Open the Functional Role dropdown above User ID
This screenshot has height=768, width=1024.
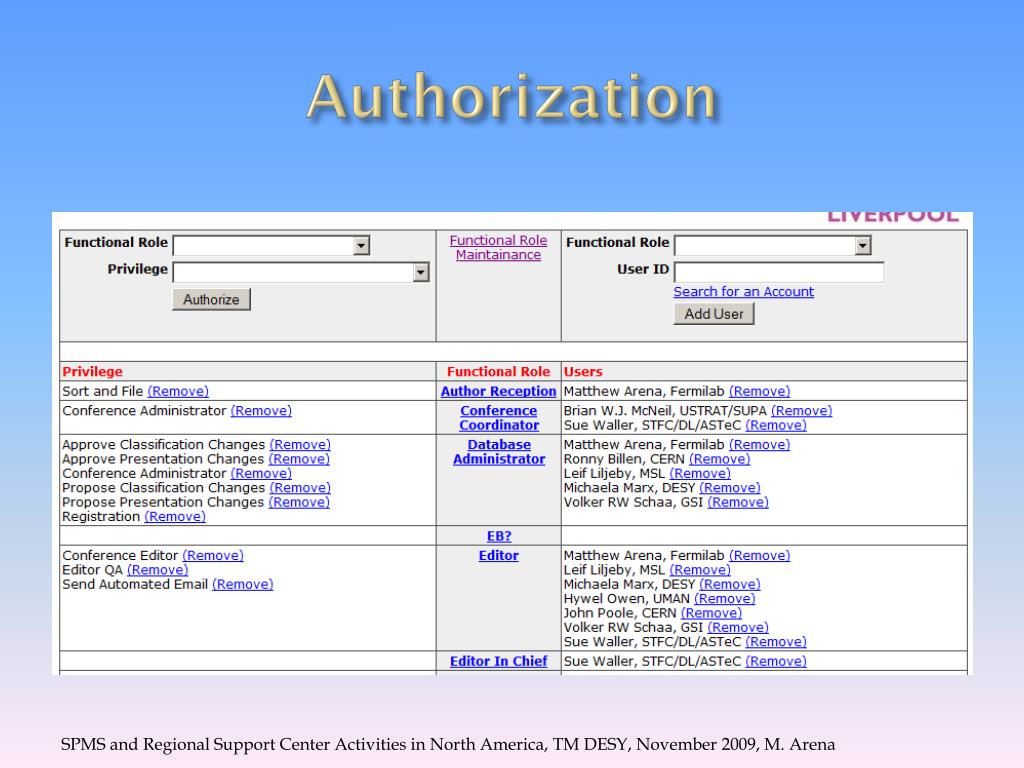click(773, 246)
